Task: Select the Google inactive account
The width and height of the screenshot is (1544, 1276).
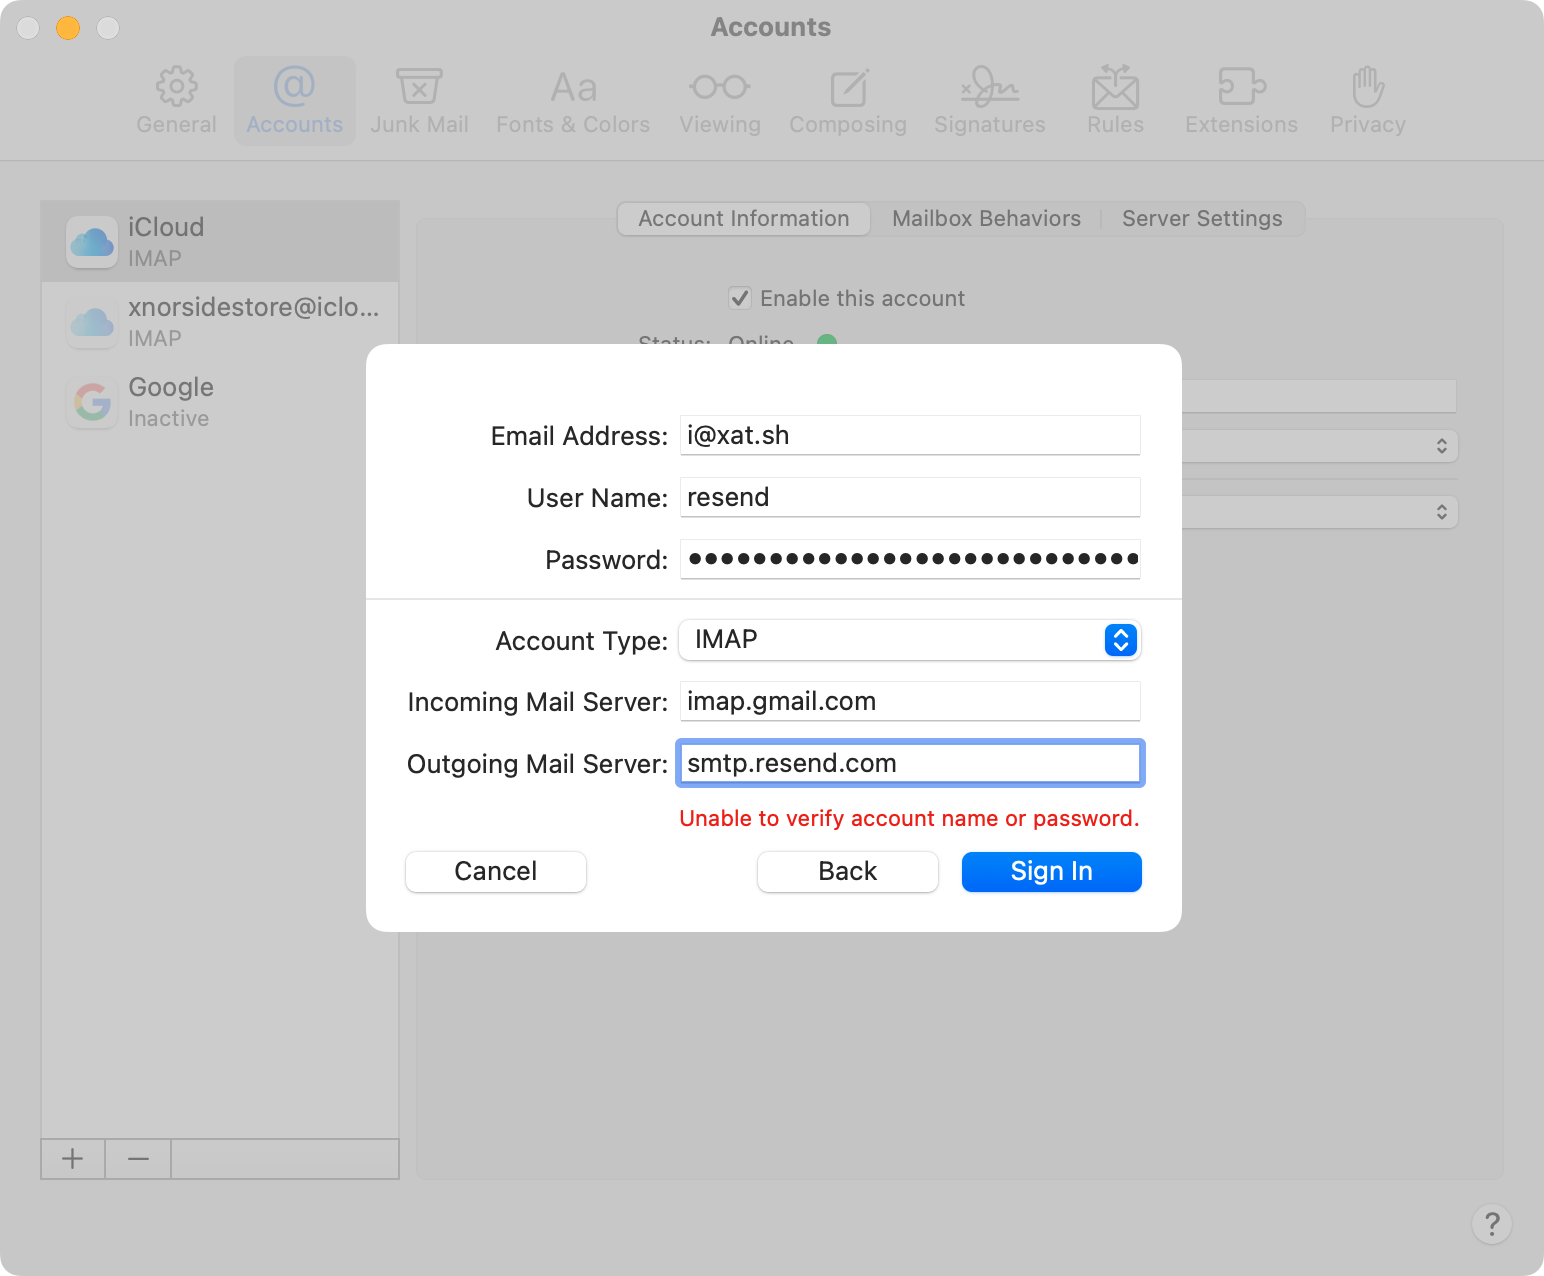Action: [220, 402]
